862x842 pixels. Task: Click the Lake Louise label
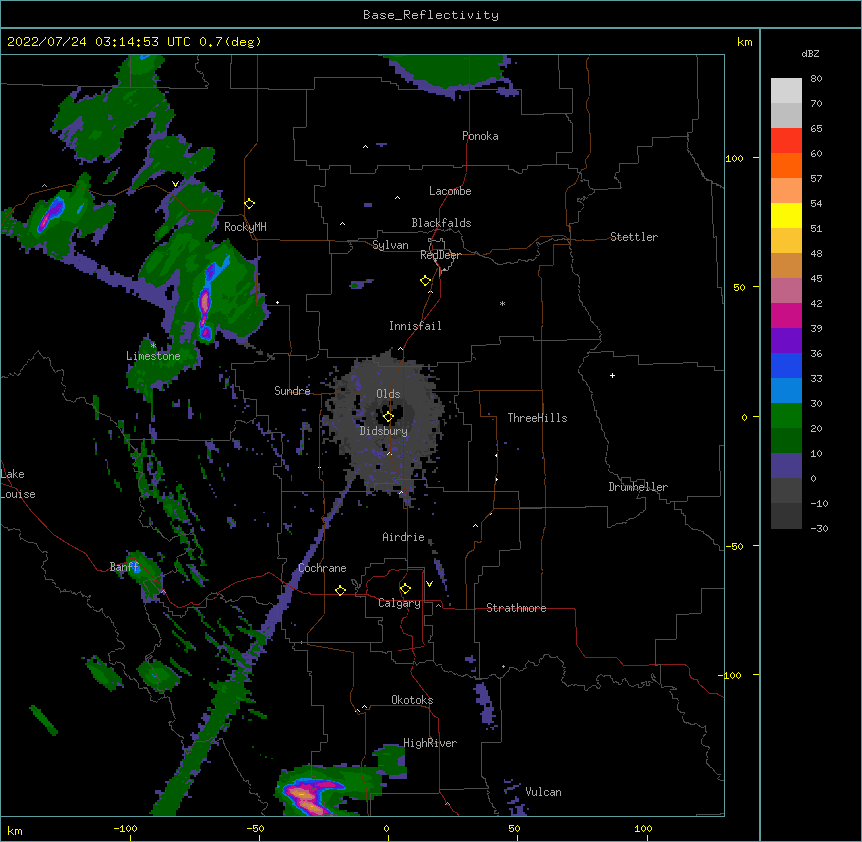click(x=17, y=484)
